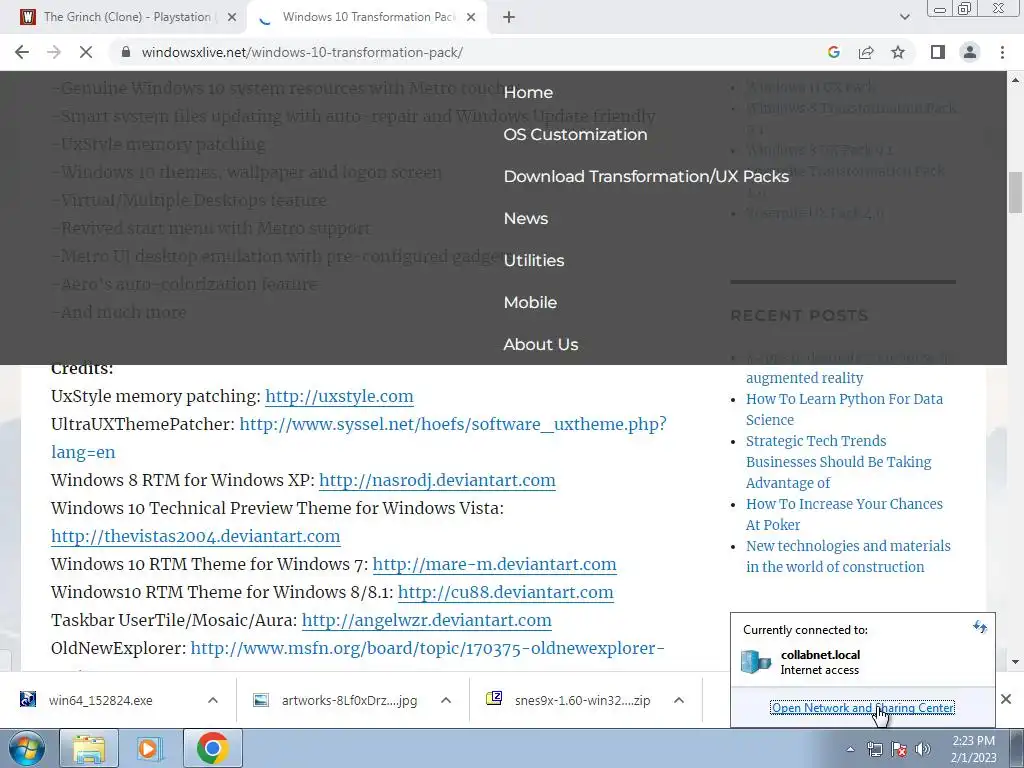Click the share page icon
This screenshot has height=768, width=1024.
coord(866,52)
